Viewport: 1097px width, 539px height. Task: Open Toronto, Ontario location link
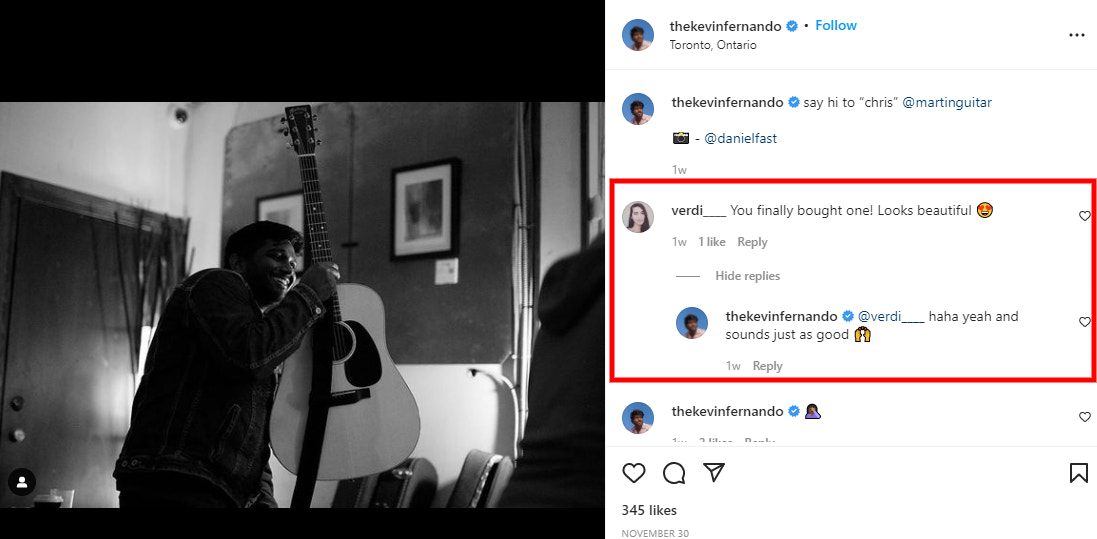(713, 45)
